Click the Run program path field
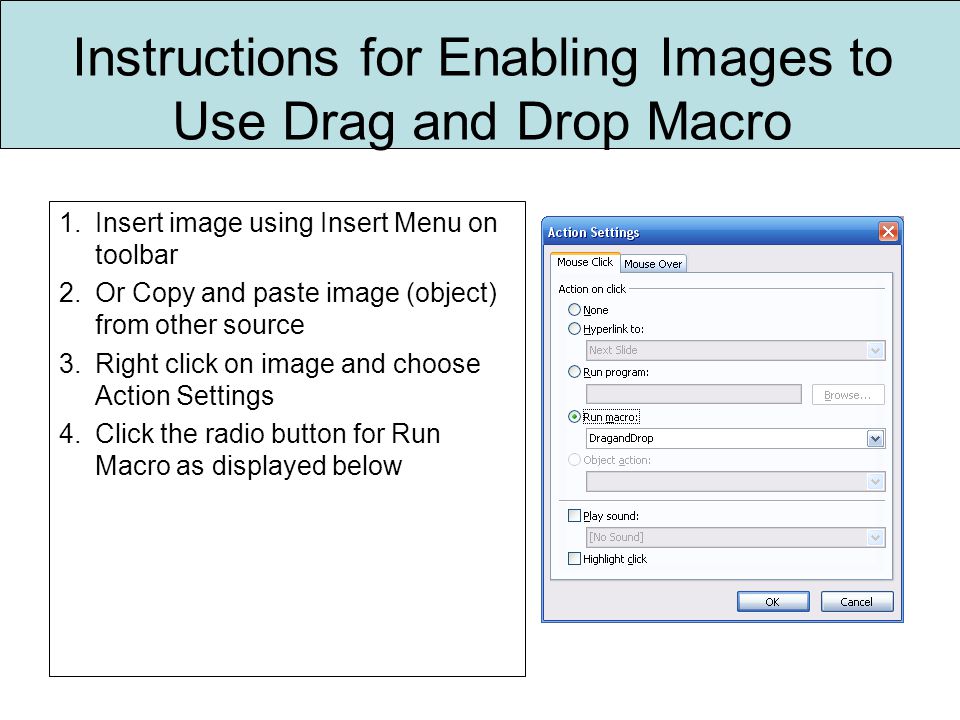 [x=694, y=394]
